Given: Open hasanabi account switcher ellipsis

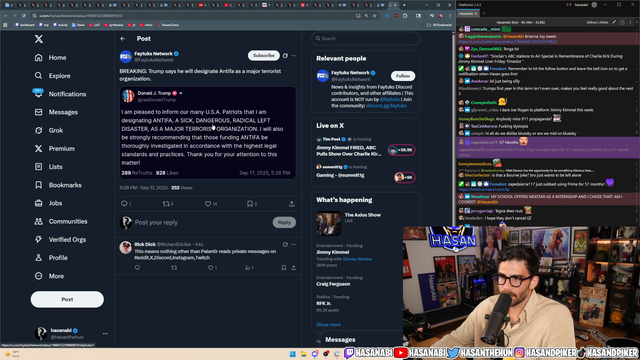Looking at the screenshot, I should [105, 333].
